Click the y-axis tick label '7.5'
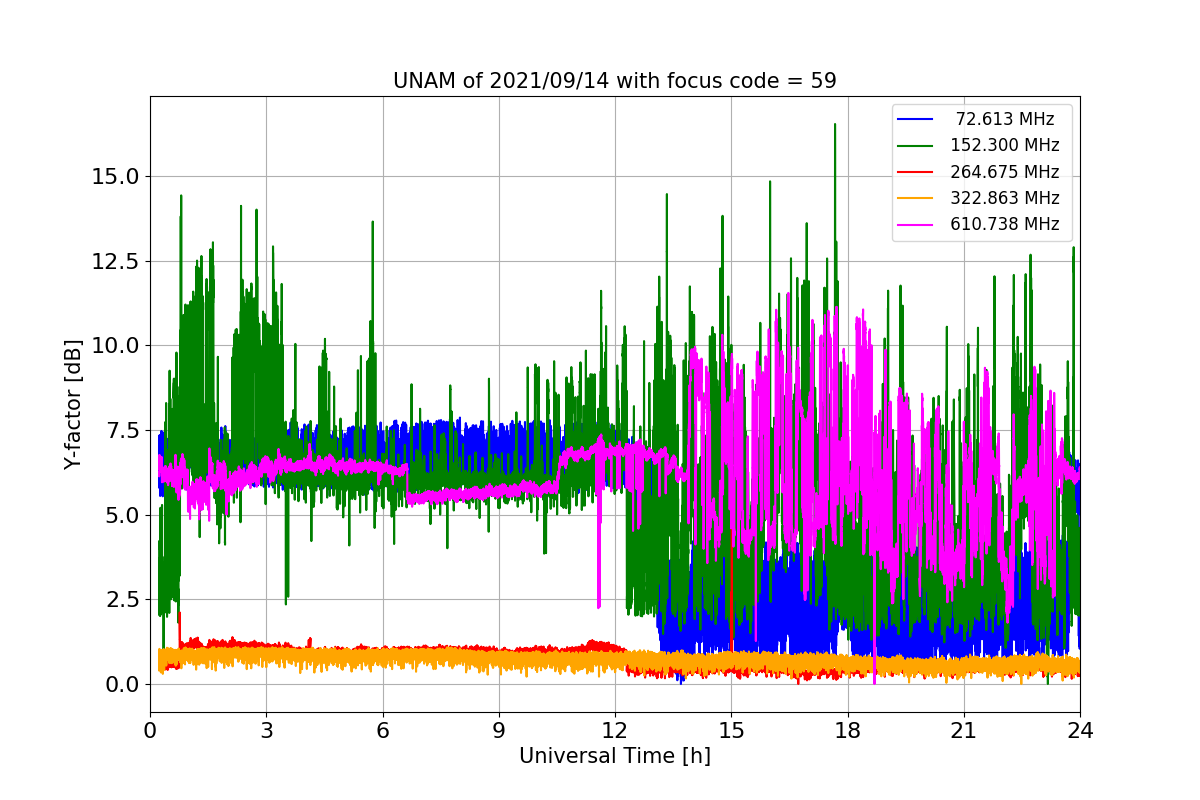This screenshot has width=1200, height=800. click(124, 430)
